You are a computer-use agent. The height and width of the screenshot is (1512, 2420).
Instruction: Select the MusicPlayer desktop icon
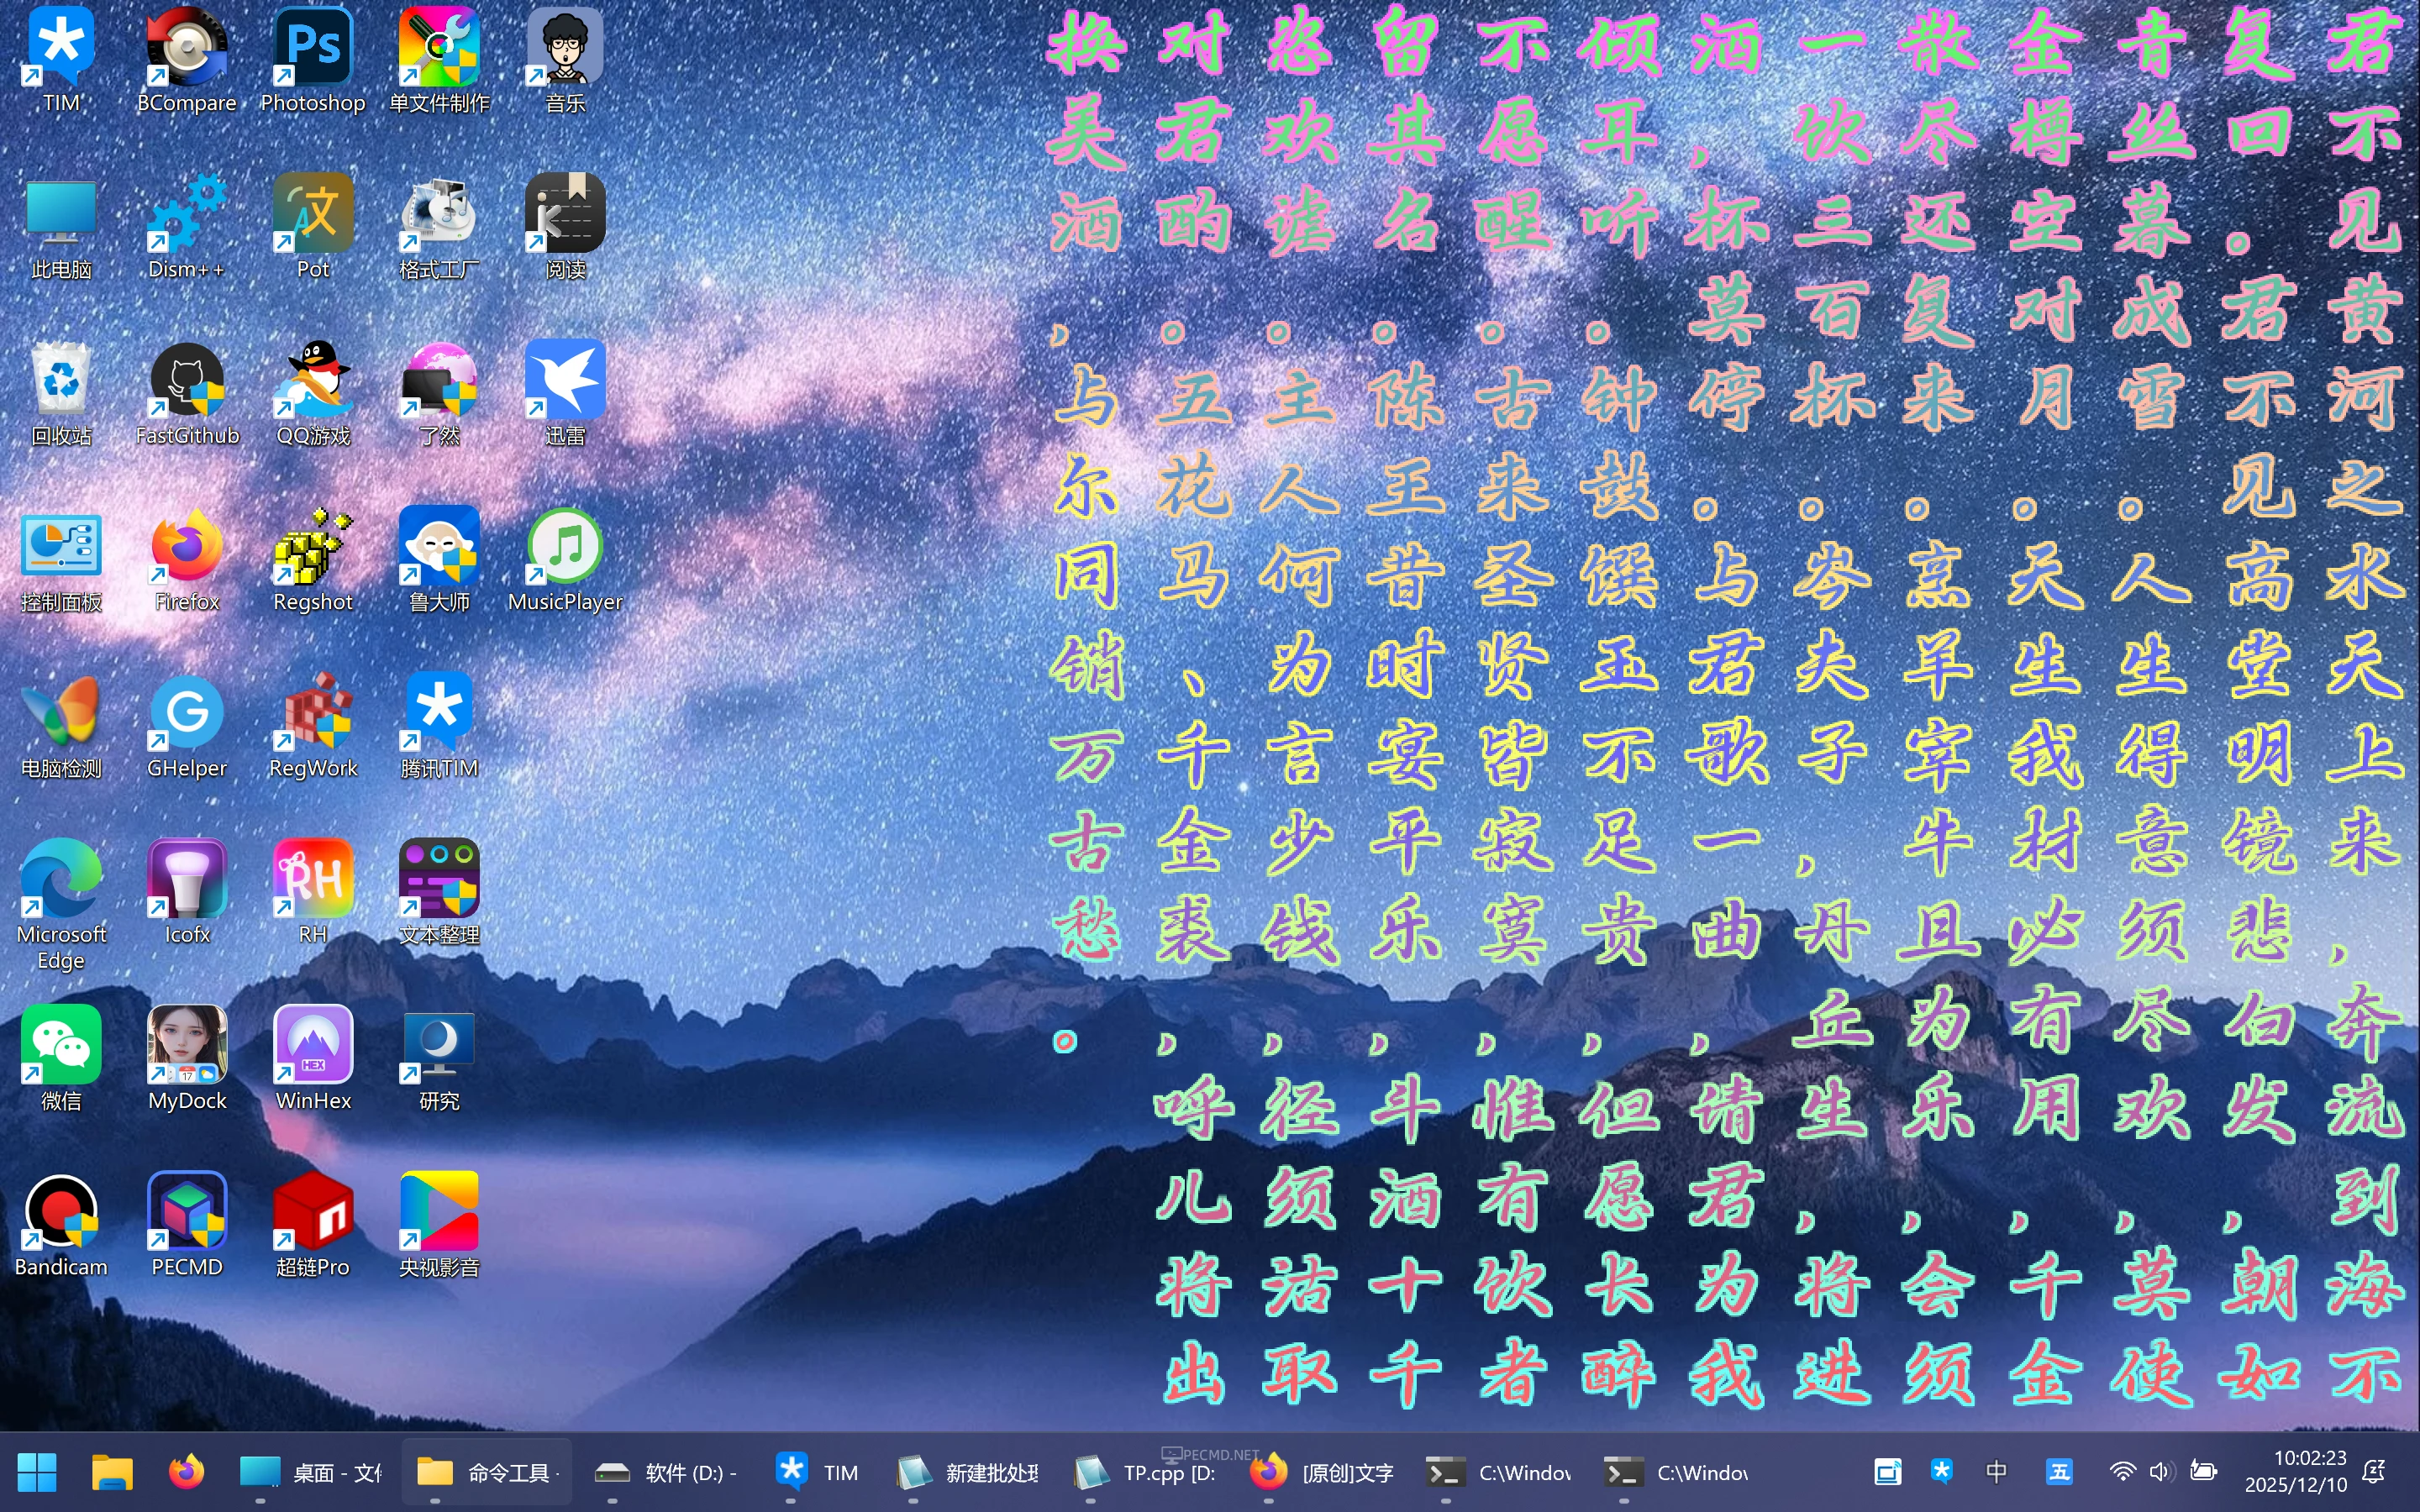[x=565, y=547]
